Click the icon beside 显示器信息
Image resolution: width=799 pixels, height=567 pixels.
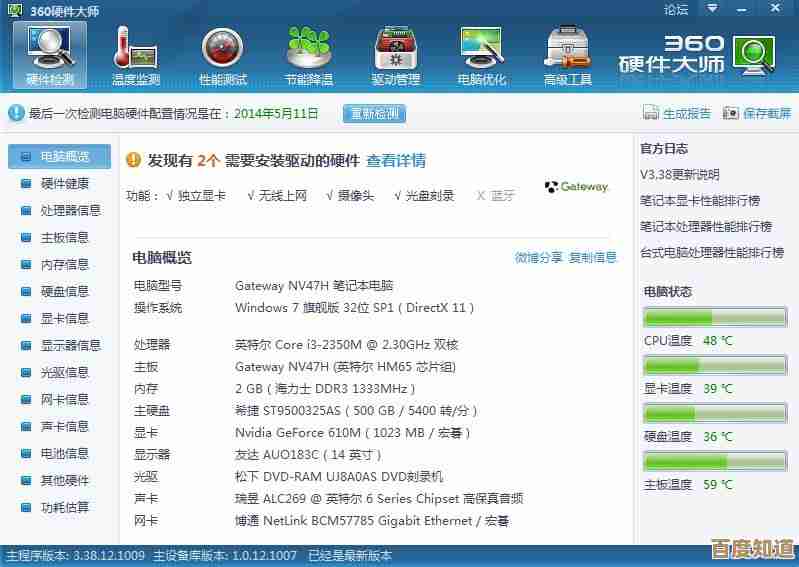(x=25, y=345)
